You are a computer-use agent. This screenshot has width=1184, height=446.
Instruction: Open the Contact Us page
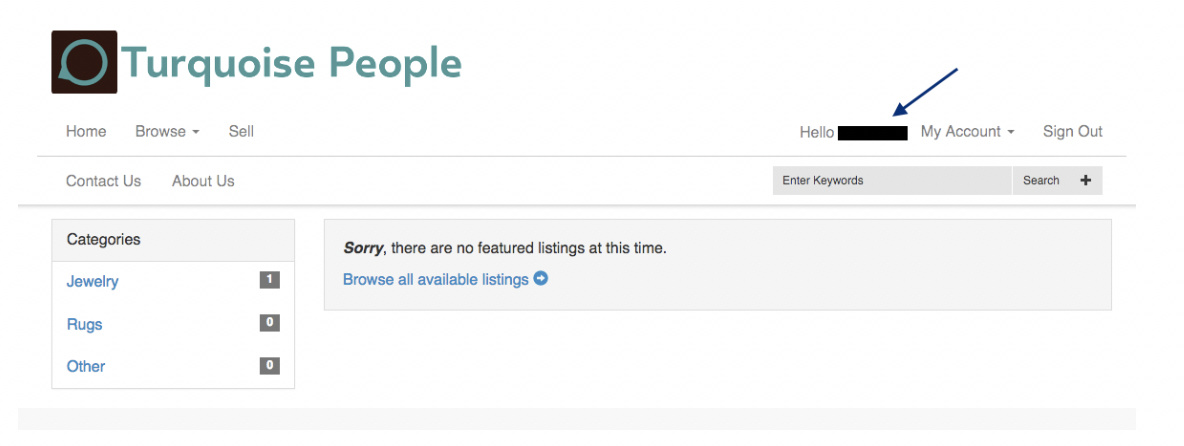click(x=103, y=181)
